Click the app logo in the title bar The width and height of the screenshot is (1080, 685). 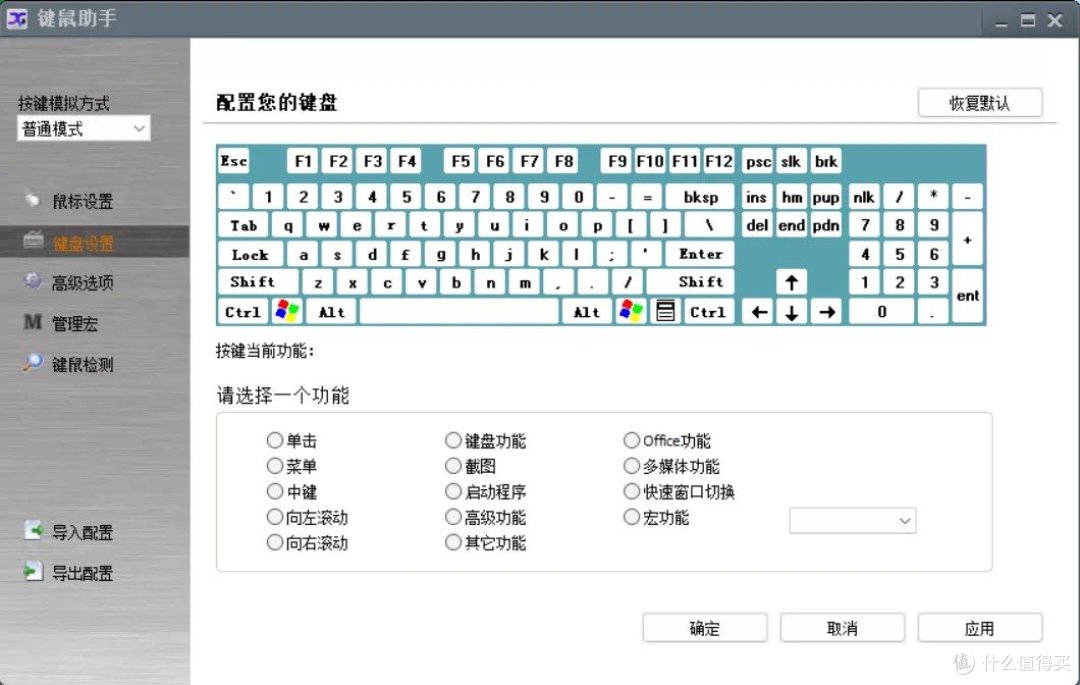click(x=17, y=19)
